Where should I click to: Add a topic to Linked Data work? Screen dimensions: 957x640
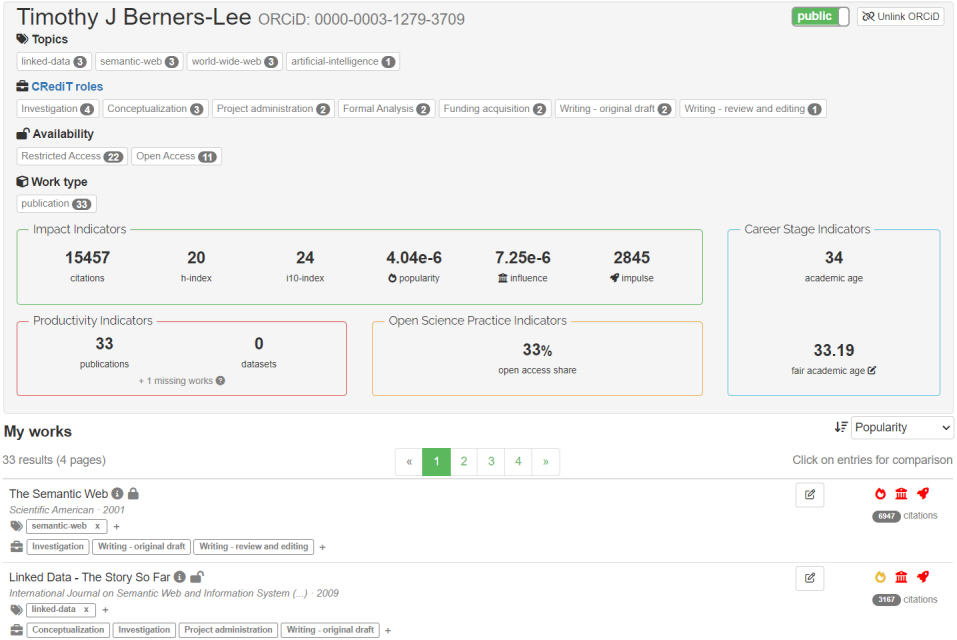point(106,610)
